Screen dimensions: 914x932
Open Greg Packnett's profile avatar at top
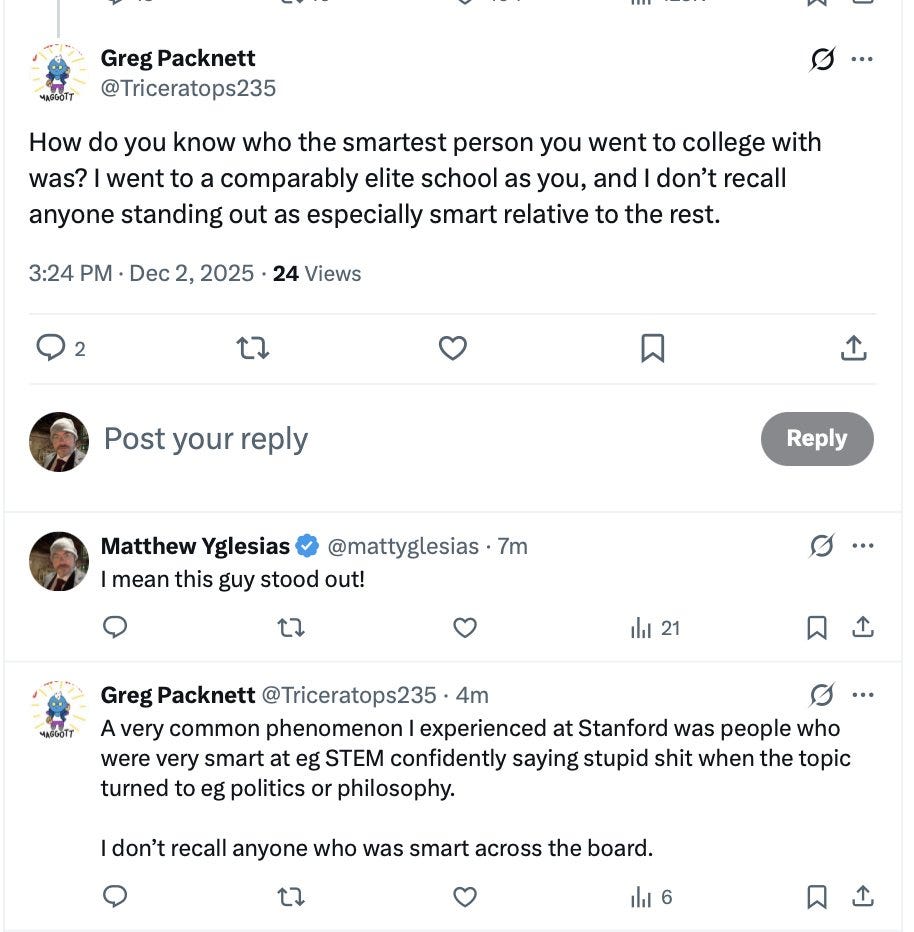pyautogui.click(x=59, y=73)
